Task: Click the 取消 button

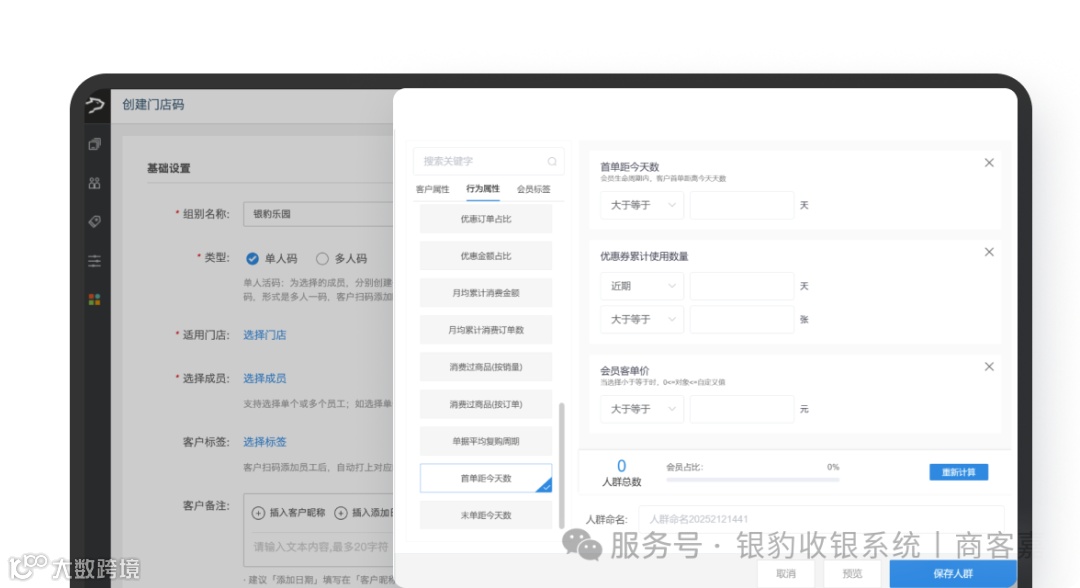Action: pyautogui.click(x=786, y=574)
